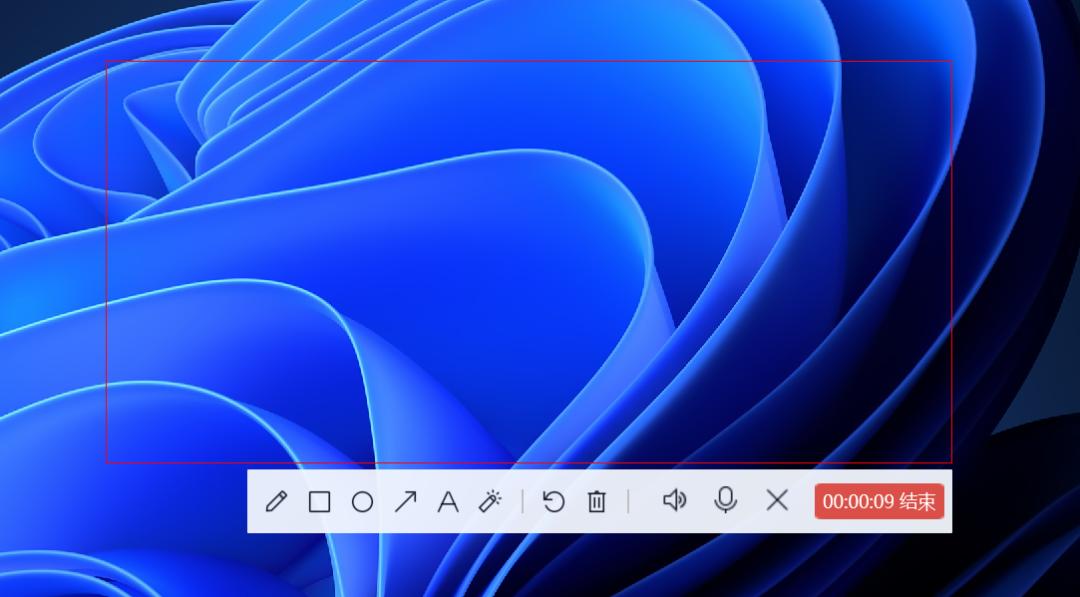
Task: Select the arrow annotation tool
Action: point(406,501)
